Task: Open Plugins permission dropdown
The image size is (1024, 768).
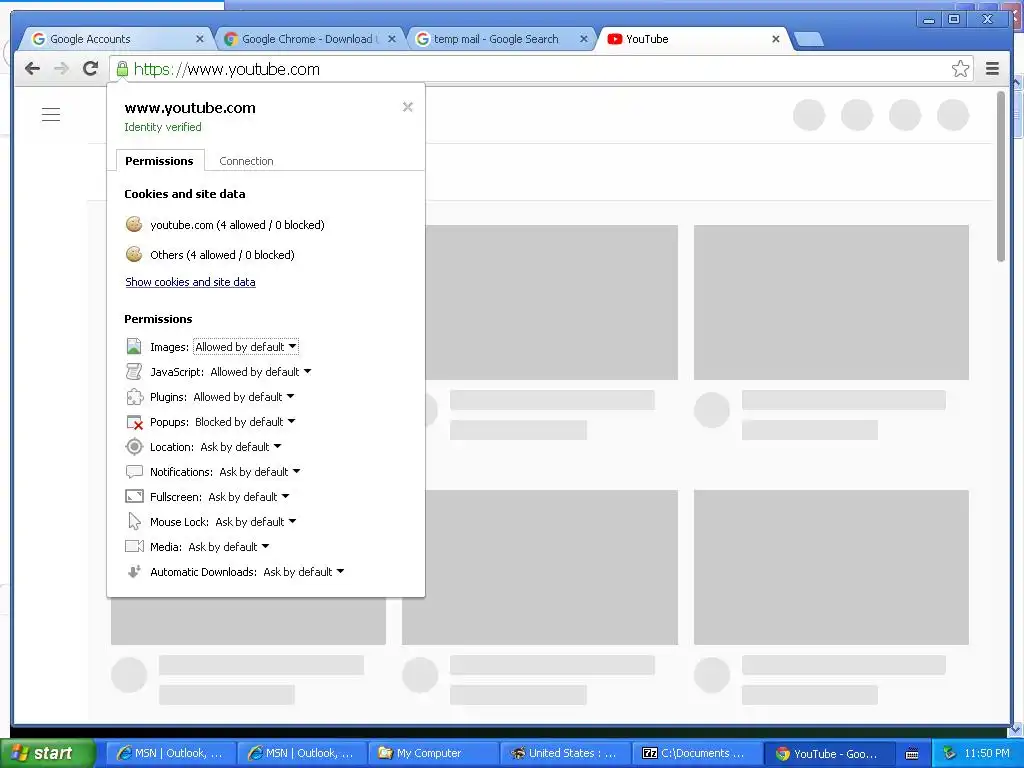Action: 244,397
